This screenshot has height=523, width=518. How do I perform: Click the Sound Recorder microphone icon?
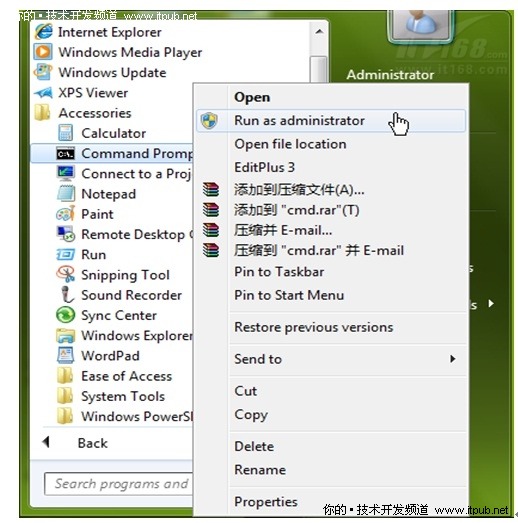pyautogui.click(x=67, y=295)
